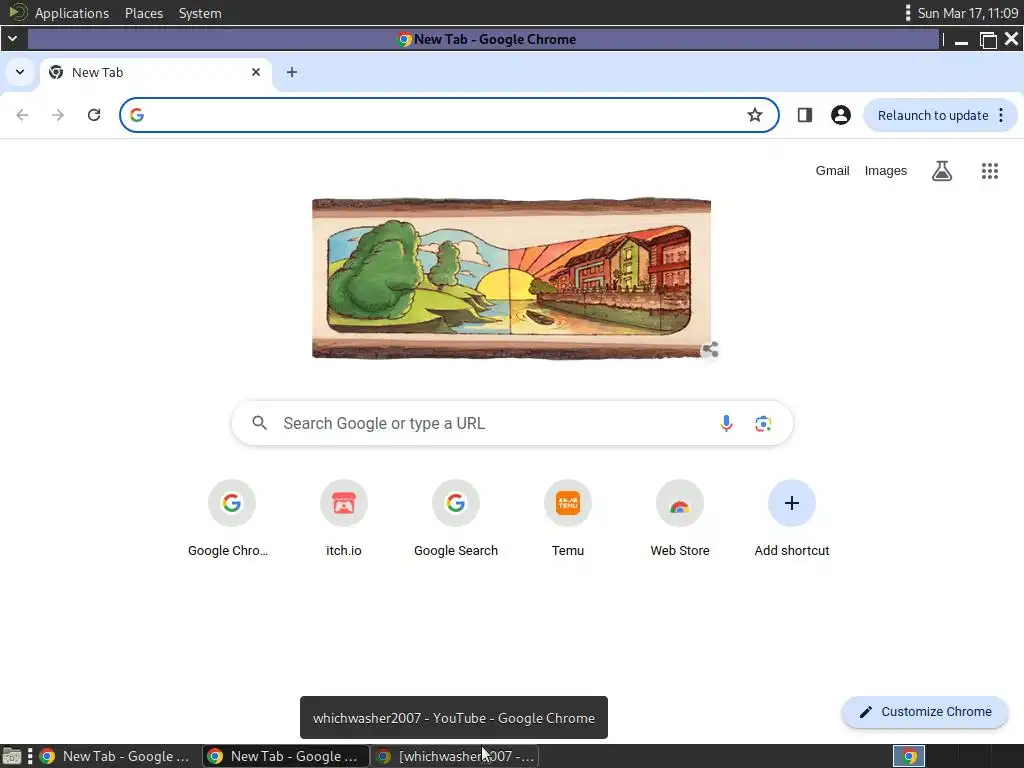Open the profile avatar menu
This screenshot has height=768, width=1024.
coord(840,115)
